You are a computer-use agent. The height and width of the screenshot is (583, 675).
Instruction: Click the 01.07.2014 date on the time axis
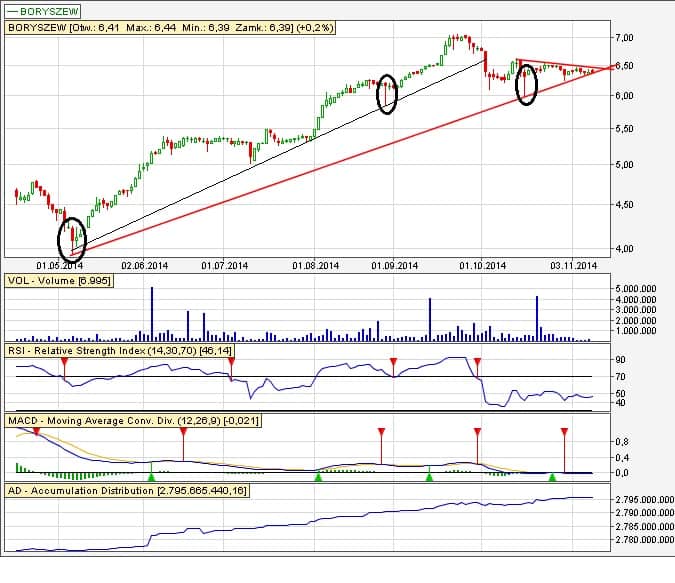tap(224, 266)
